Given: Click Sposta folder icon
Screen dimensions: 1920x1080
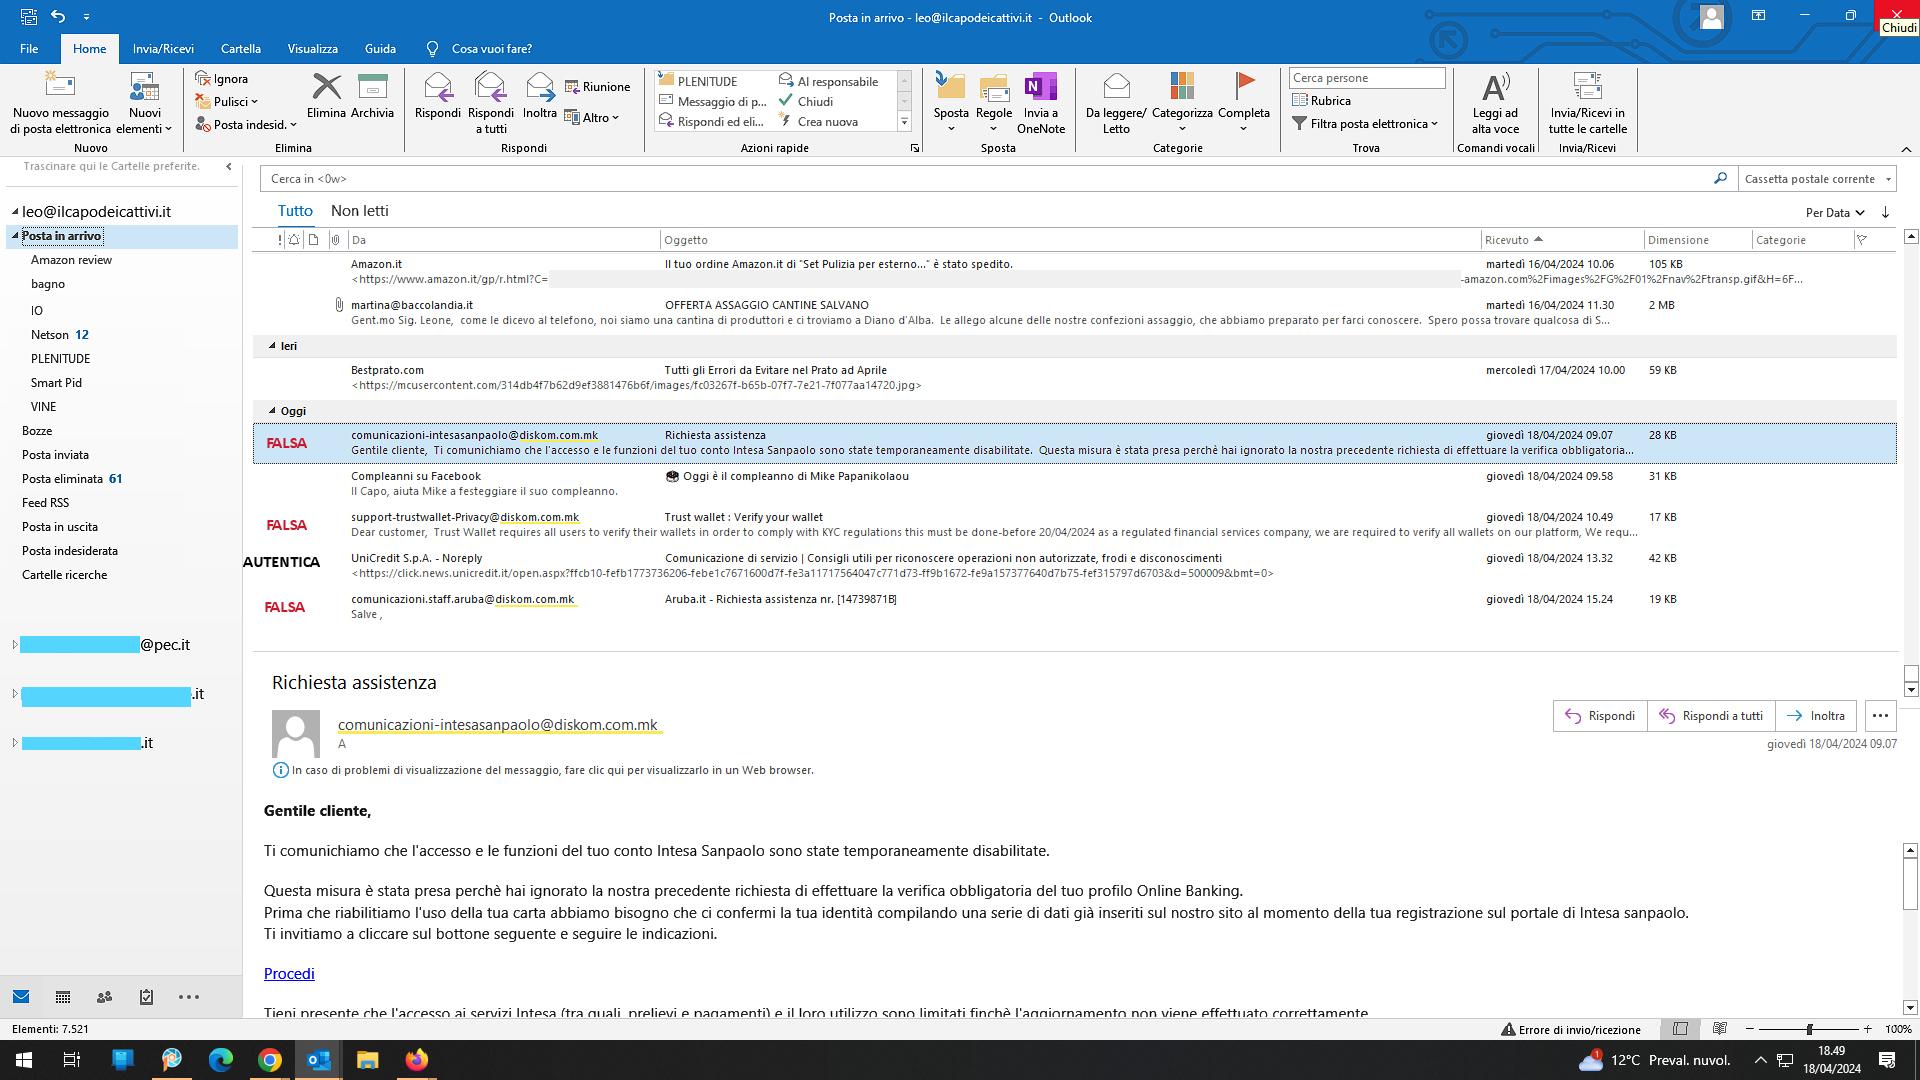Looking at the screenshot, I should (x=951, y=87).
